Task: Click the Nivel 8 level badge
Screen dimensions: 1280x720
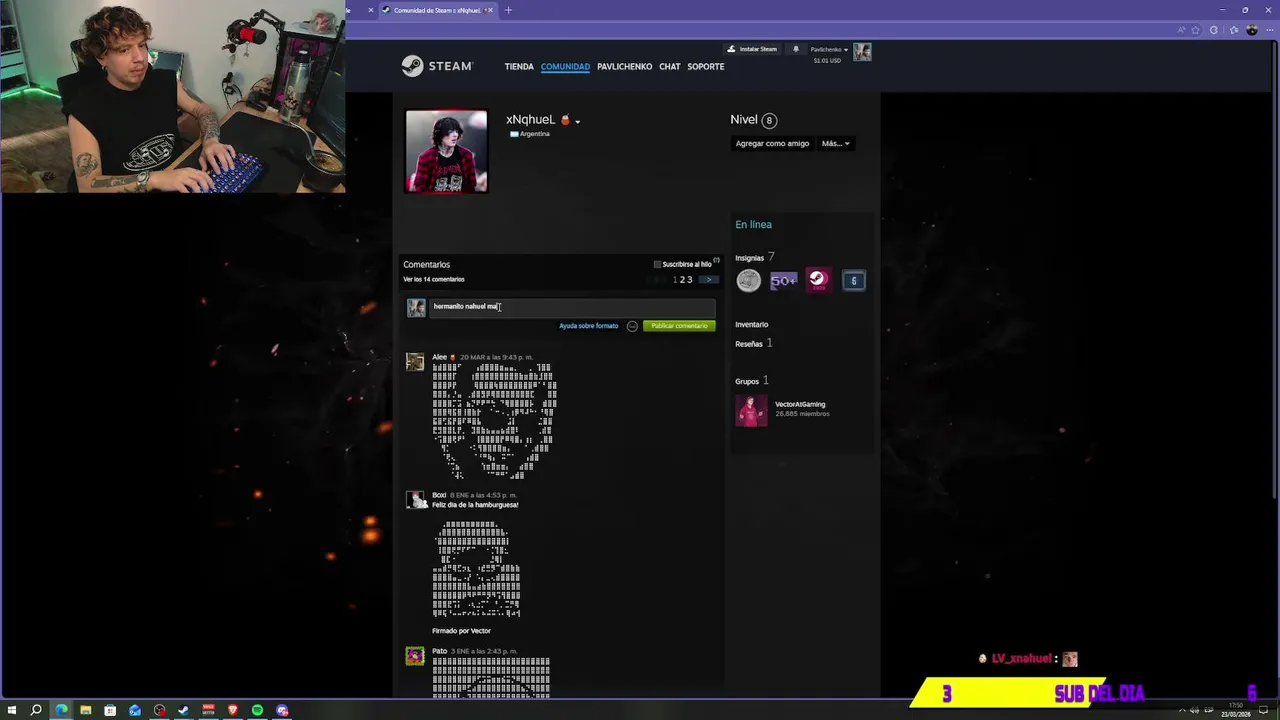Action: click(x=768, y=120)
